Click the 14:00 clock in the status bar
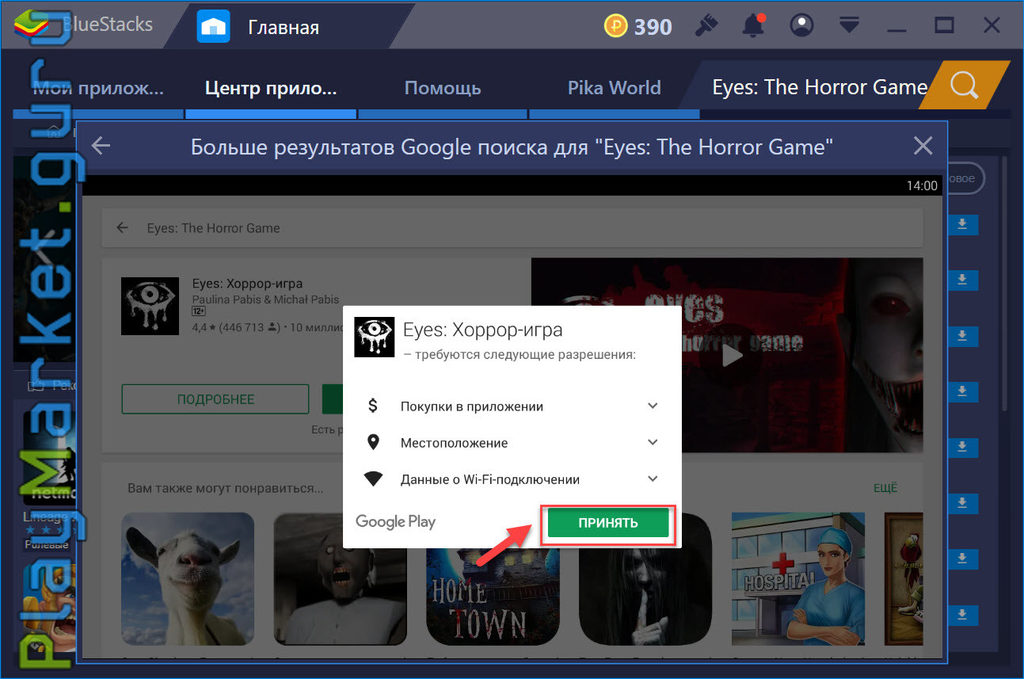 tap(921, 185)
